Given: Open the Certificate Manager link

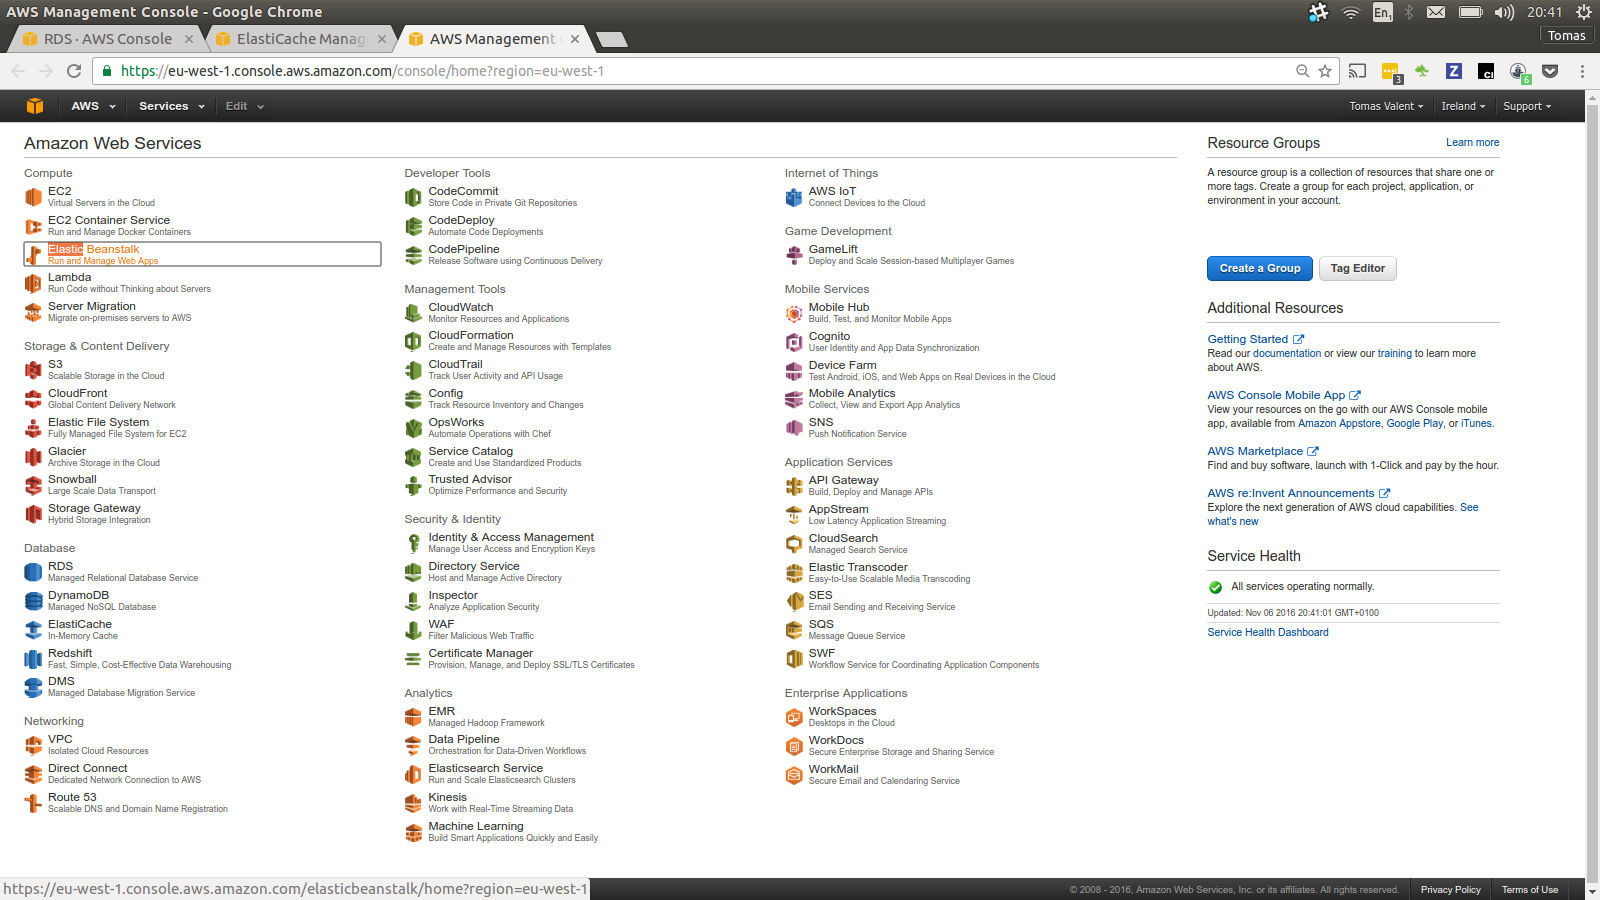Looking at the screenshot, I should pyautogui.click(x=480, y=653).
